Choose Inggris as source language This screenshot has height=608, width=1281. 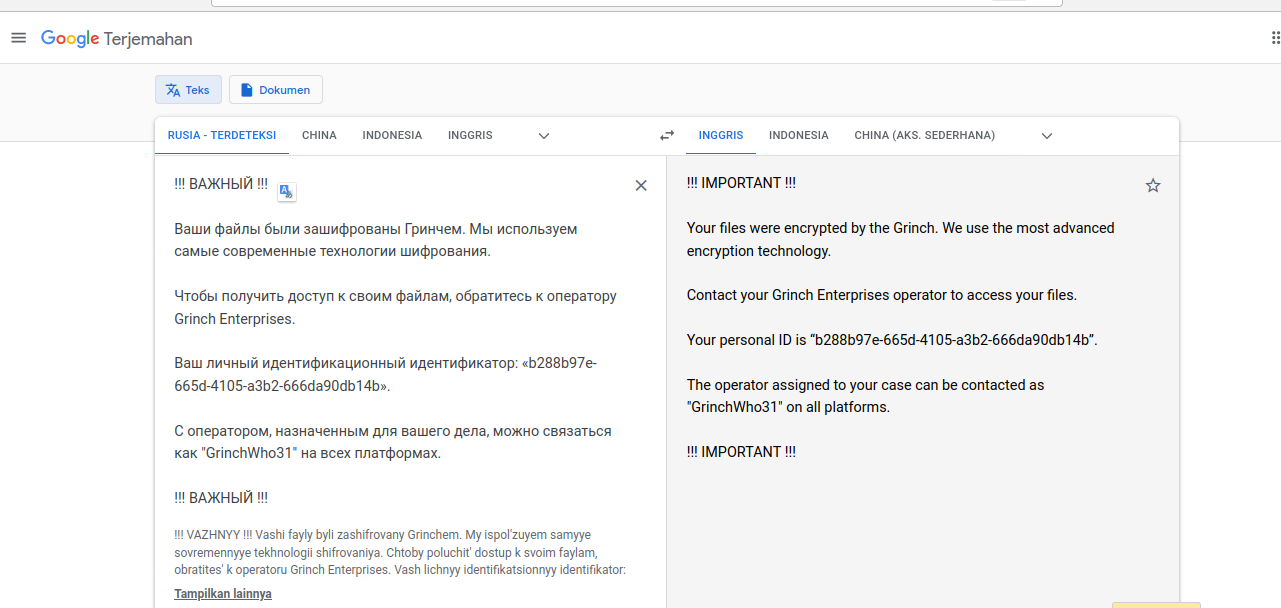coord(470,135)
